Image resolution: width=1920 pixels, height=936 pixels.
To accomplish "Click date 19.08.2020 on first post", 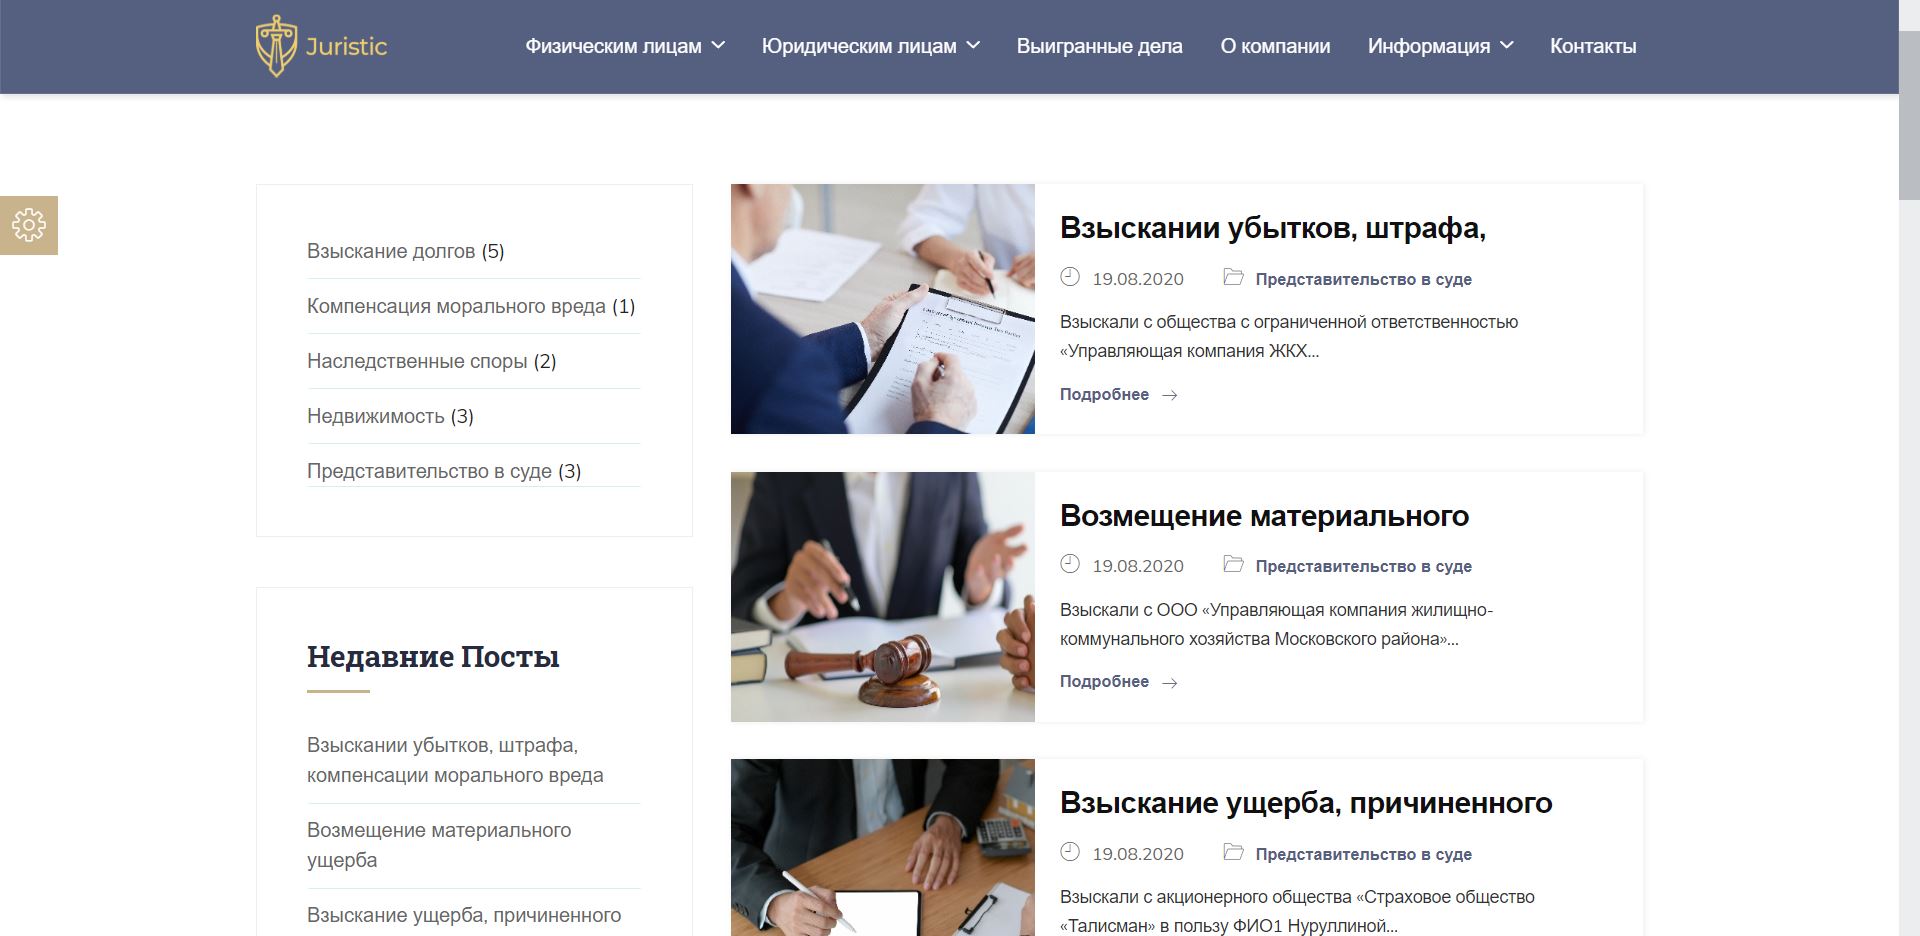I will [x=1138, y=279].
